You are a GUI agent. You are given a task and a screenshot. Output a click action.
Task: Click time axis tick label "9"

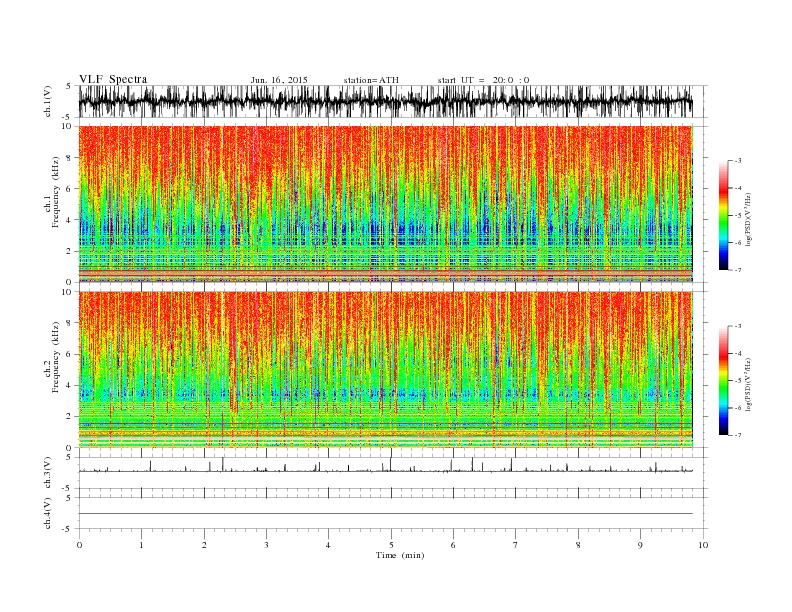640,545
